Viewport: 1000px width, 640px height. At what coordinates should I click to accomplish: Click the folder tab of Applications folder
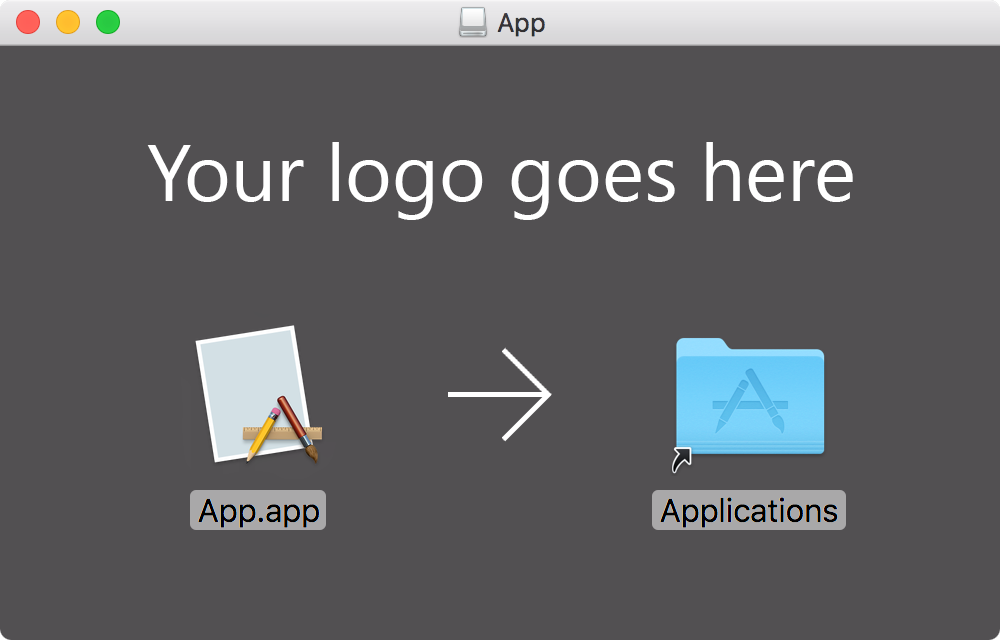click(702, 344)
